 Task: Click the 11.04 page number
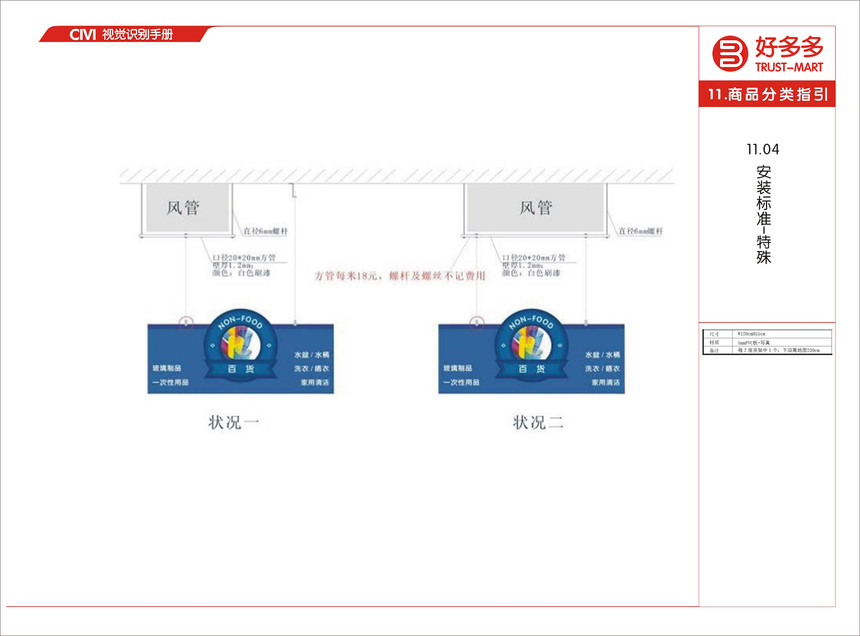click(762, 149)
